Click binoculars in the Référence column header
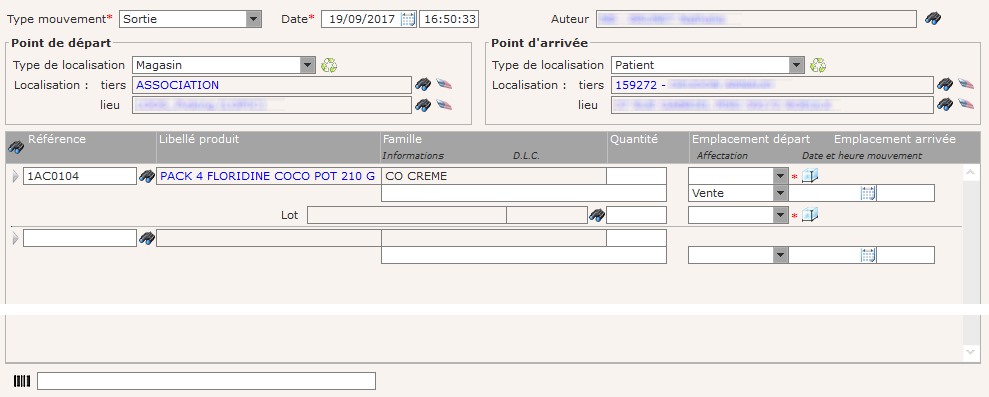989x397 pixels. coord(16,147)
